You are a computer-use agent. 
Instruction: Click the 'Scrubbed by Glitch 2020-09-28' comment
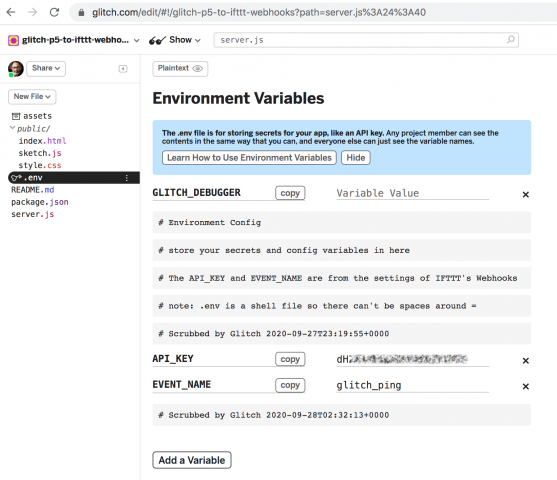click(342, 415)
